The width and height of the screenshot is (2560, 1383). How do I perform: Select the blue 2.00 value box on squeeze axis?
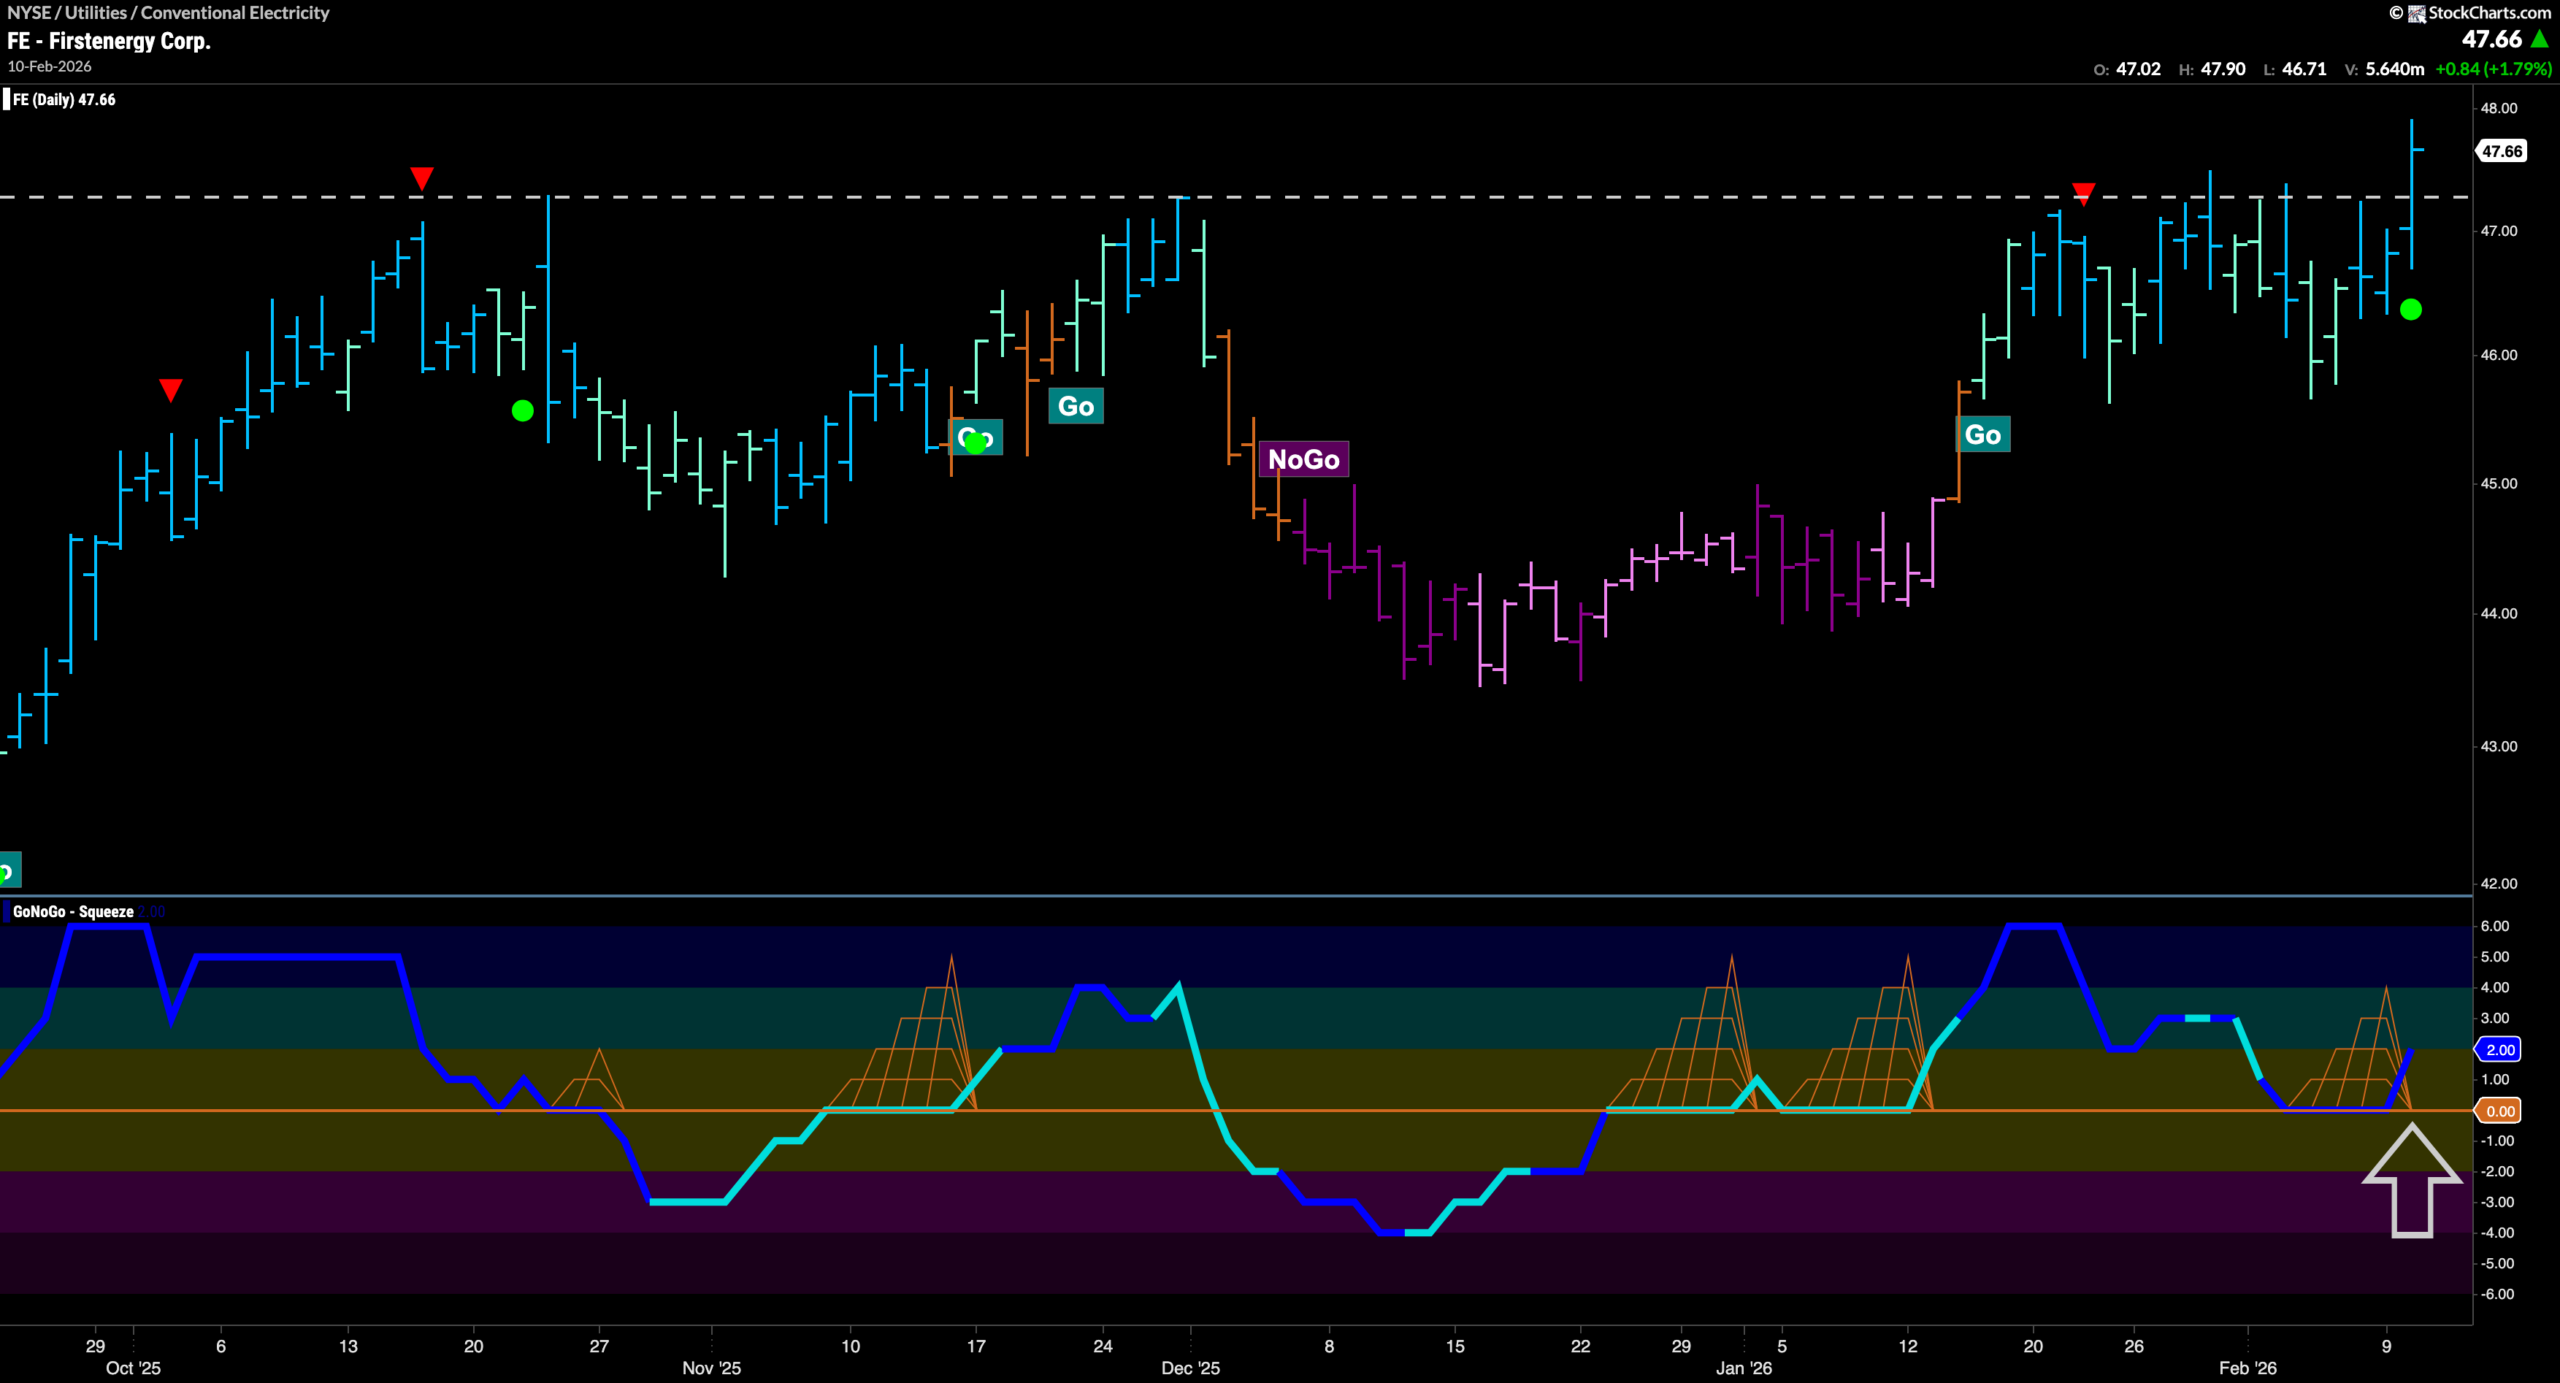2498,1049
